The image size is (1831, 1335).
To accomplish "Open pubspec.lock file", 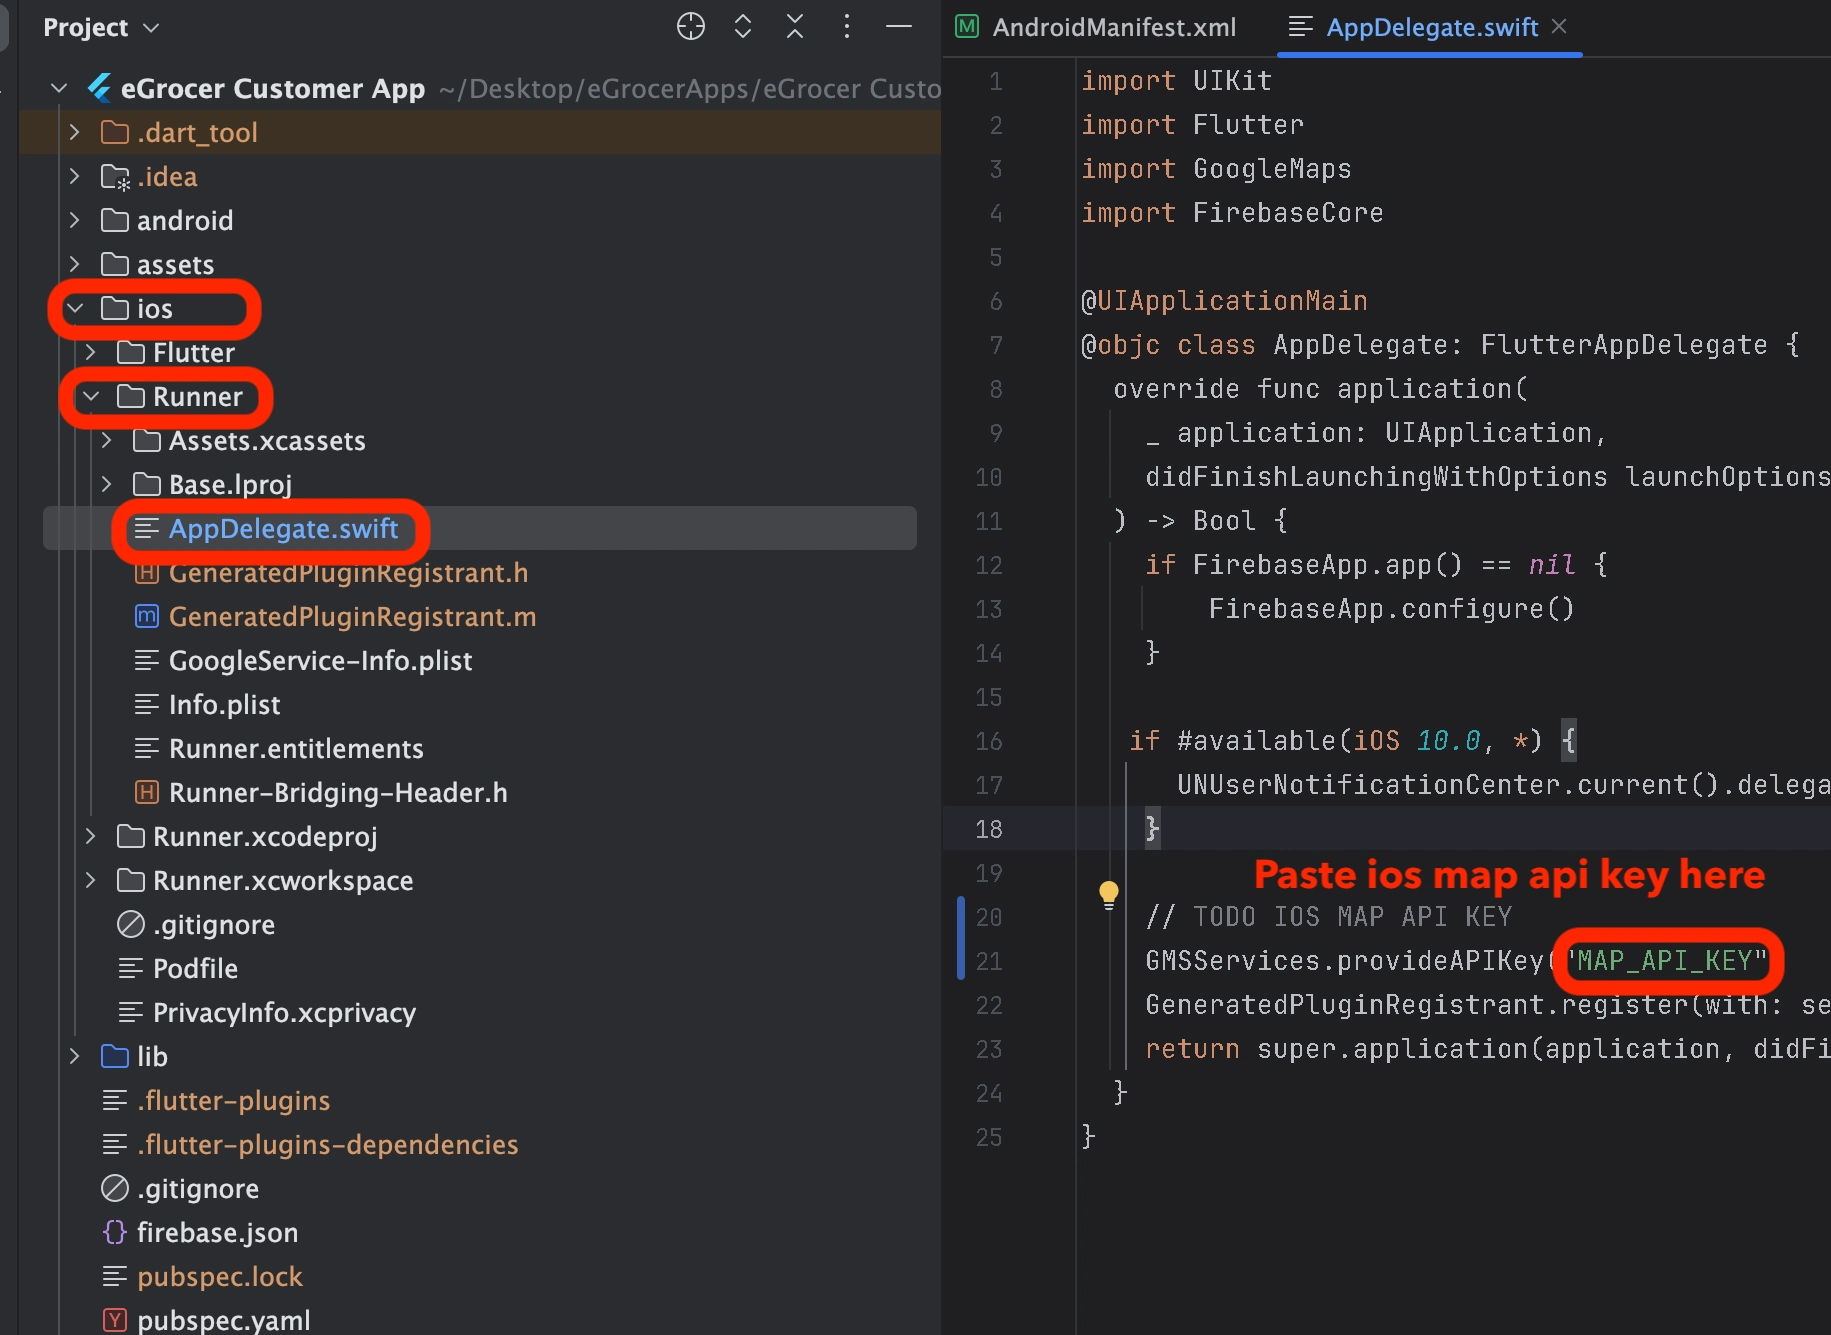I will pyautogui.click(x=219, y=1277).
